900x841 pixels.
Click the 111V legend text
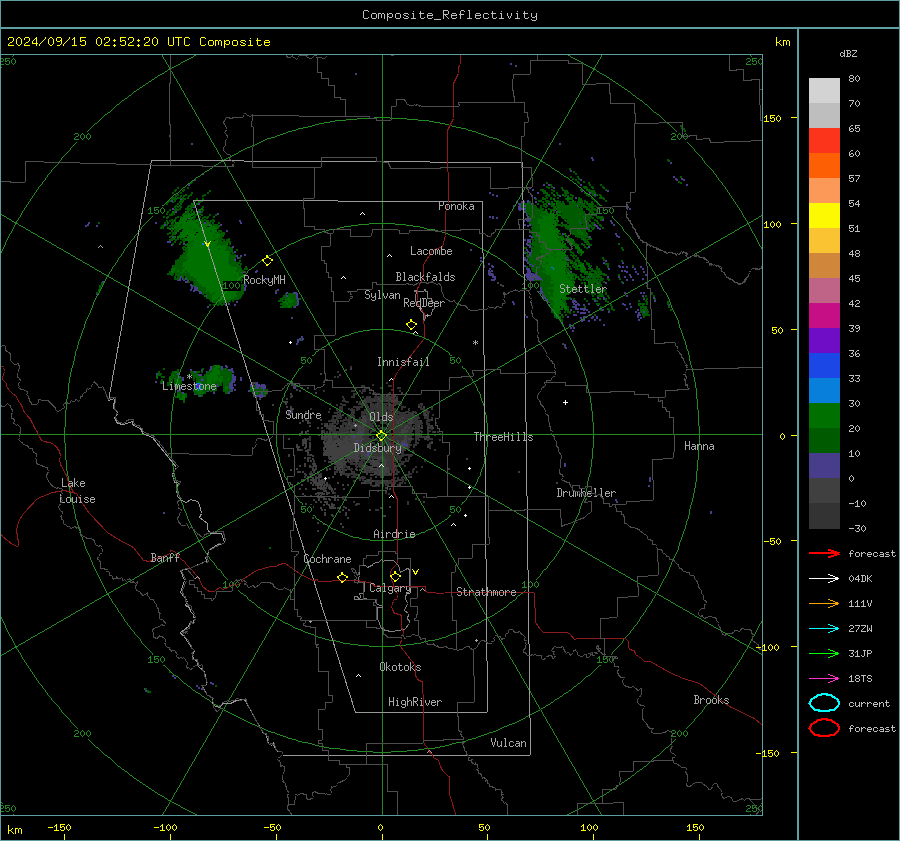(860, 603)
